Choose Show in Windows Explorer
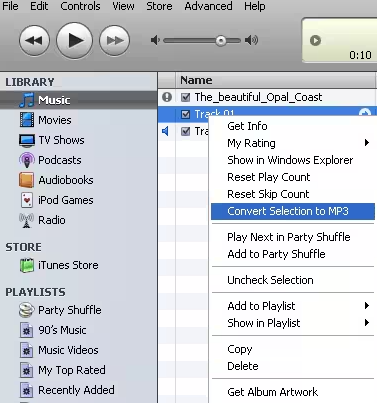Image resolution: width=377 pixels, height=403 pixels. coord(293,160)
